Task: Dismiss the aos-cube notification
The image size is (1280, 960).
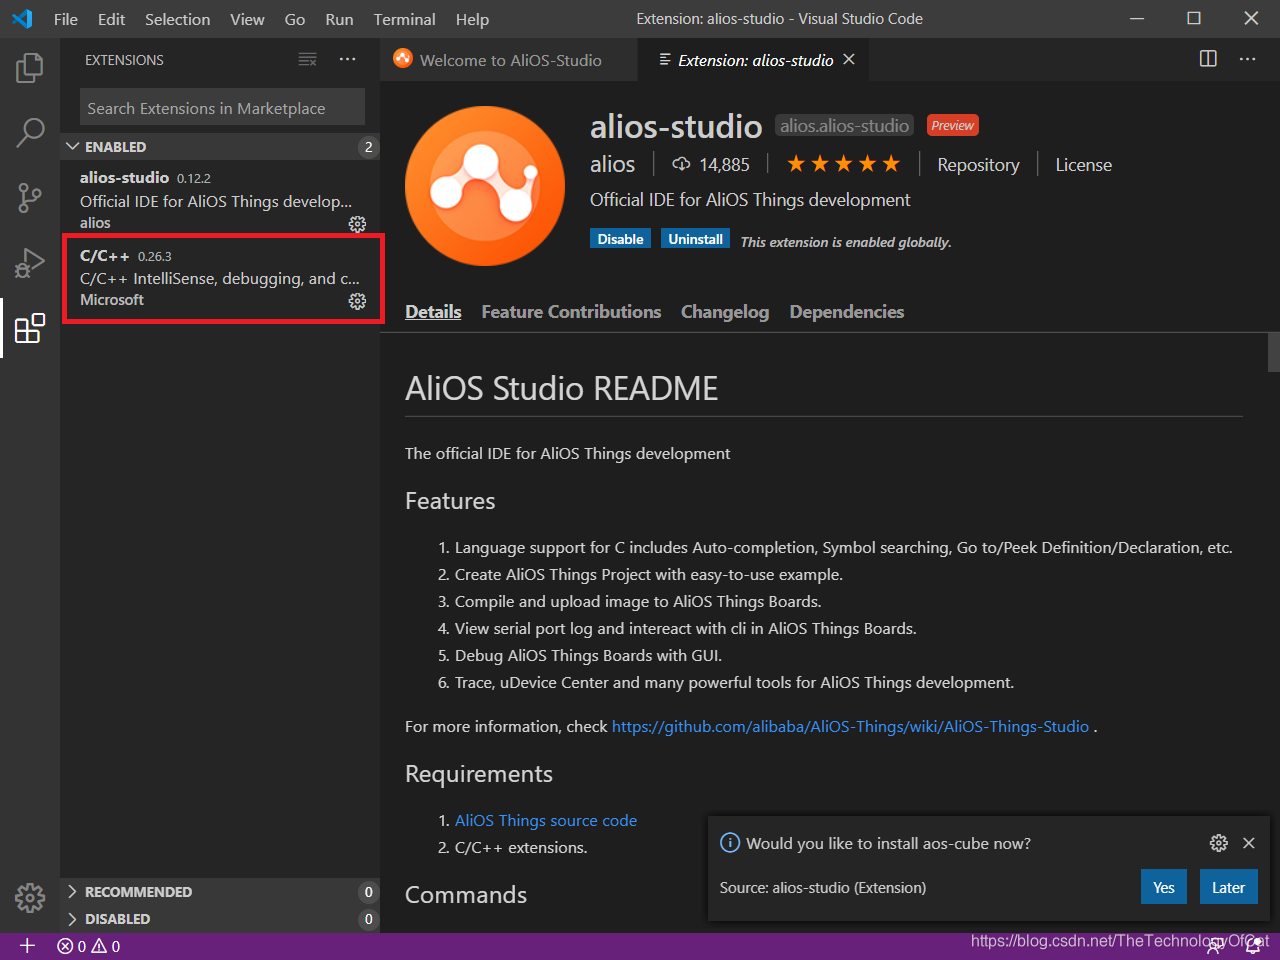Action: pyautogui.click(x=1248, y=843)
